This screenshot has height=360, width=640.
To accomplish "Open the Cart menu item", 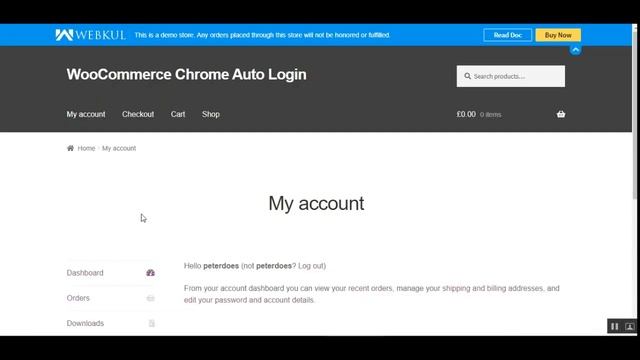I will [178, 114].
